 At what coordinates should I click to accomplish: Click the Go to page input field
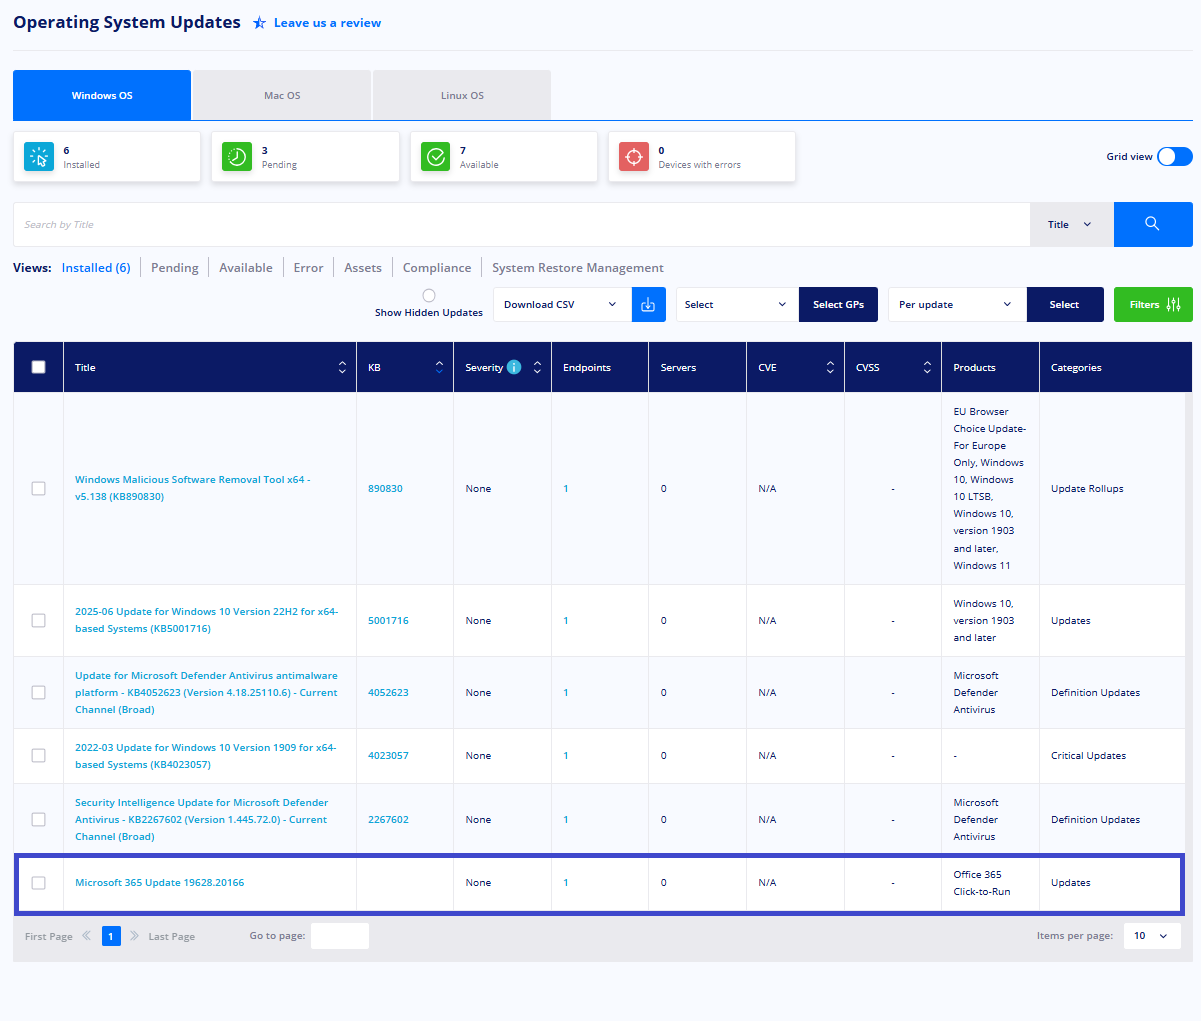pyautogui.click(x=340, y=936)
